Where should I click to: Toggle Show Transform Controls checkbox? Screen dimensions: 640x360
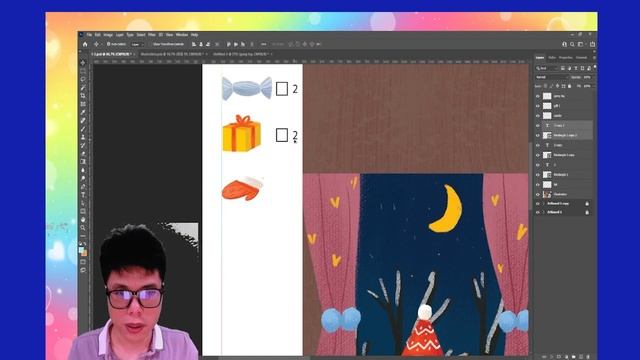click(x=150, y=44)
